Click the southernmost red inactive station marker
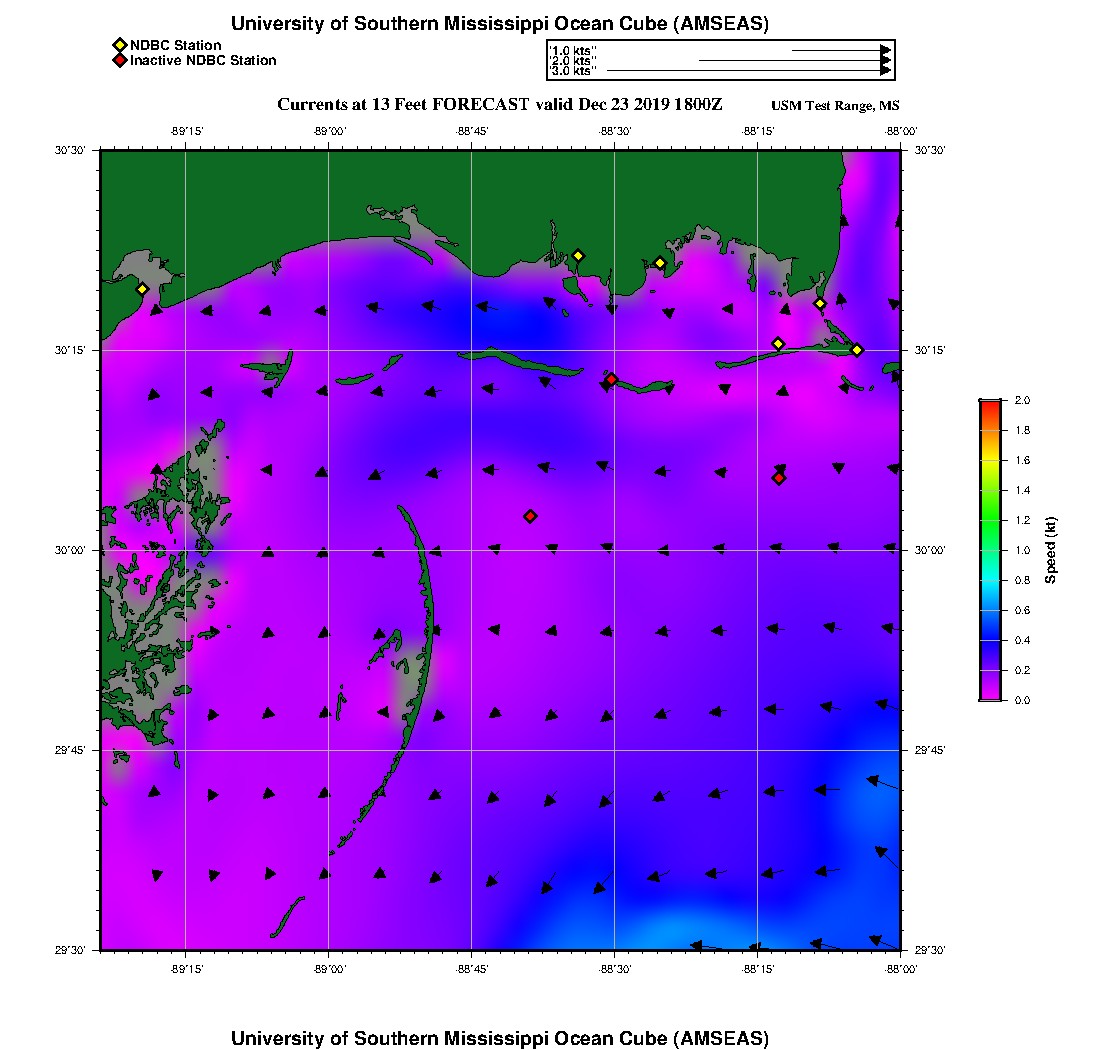This screenshot has width=1100, height=1050. [530, 516]
